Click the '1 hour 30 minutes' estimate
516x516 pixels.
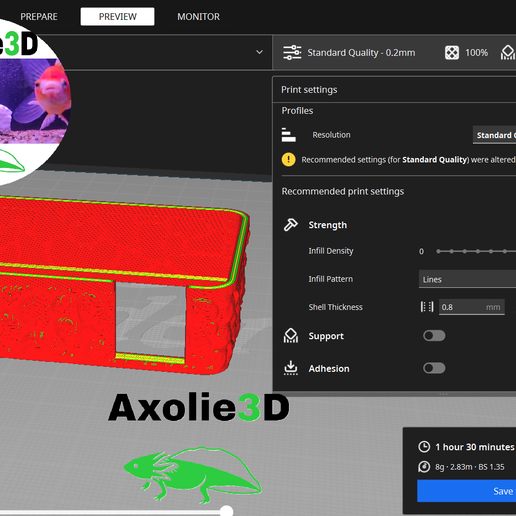[475, 447]
